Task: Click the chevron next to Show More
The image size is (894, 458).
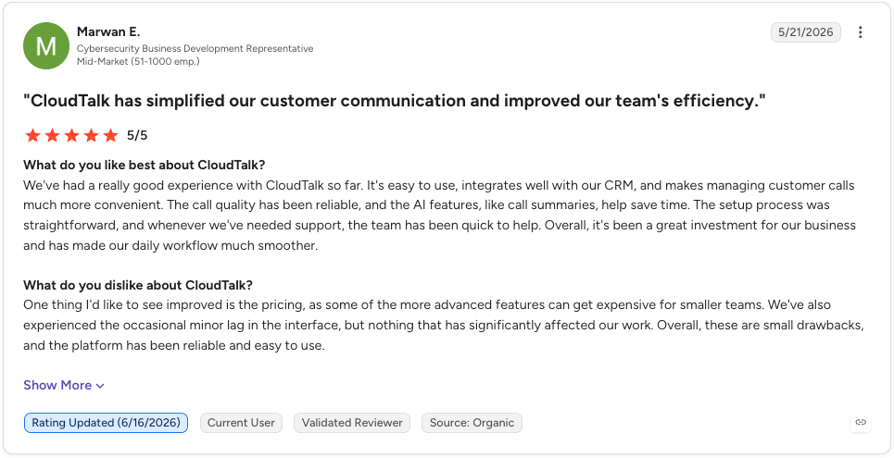Action: tap(100, 386)
